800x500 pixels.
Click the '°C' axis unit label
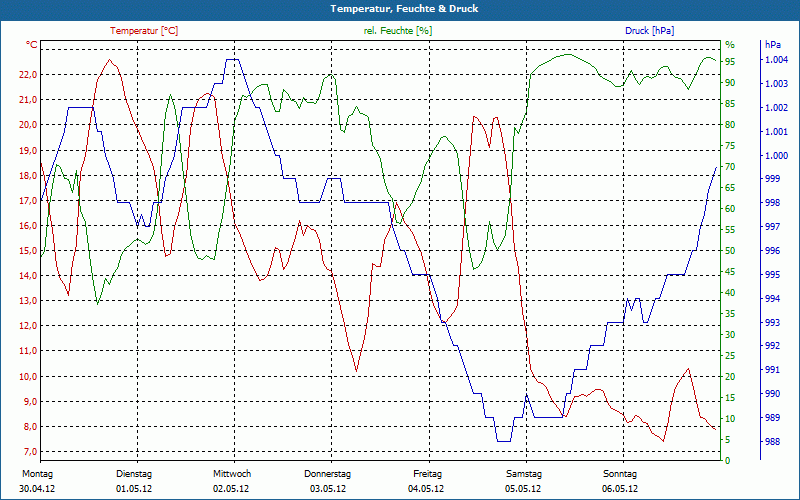click(x=32, y=45)
